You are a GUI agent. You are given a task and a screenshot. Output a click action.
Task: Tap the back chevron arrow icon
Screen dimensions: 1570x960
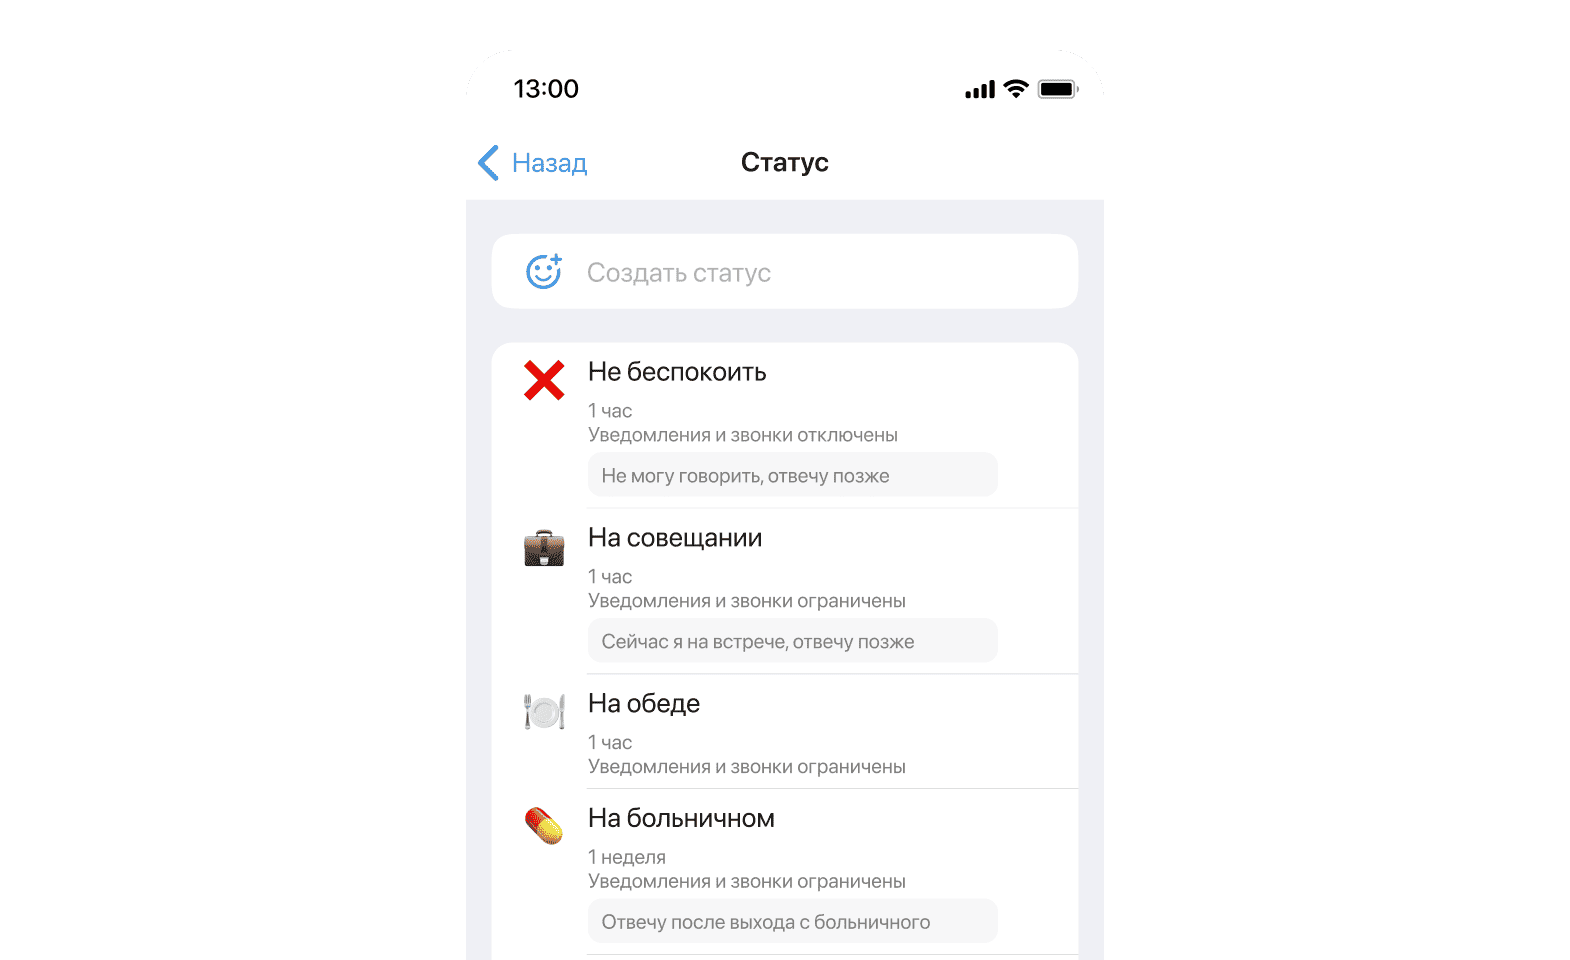(x=488, y=163)
